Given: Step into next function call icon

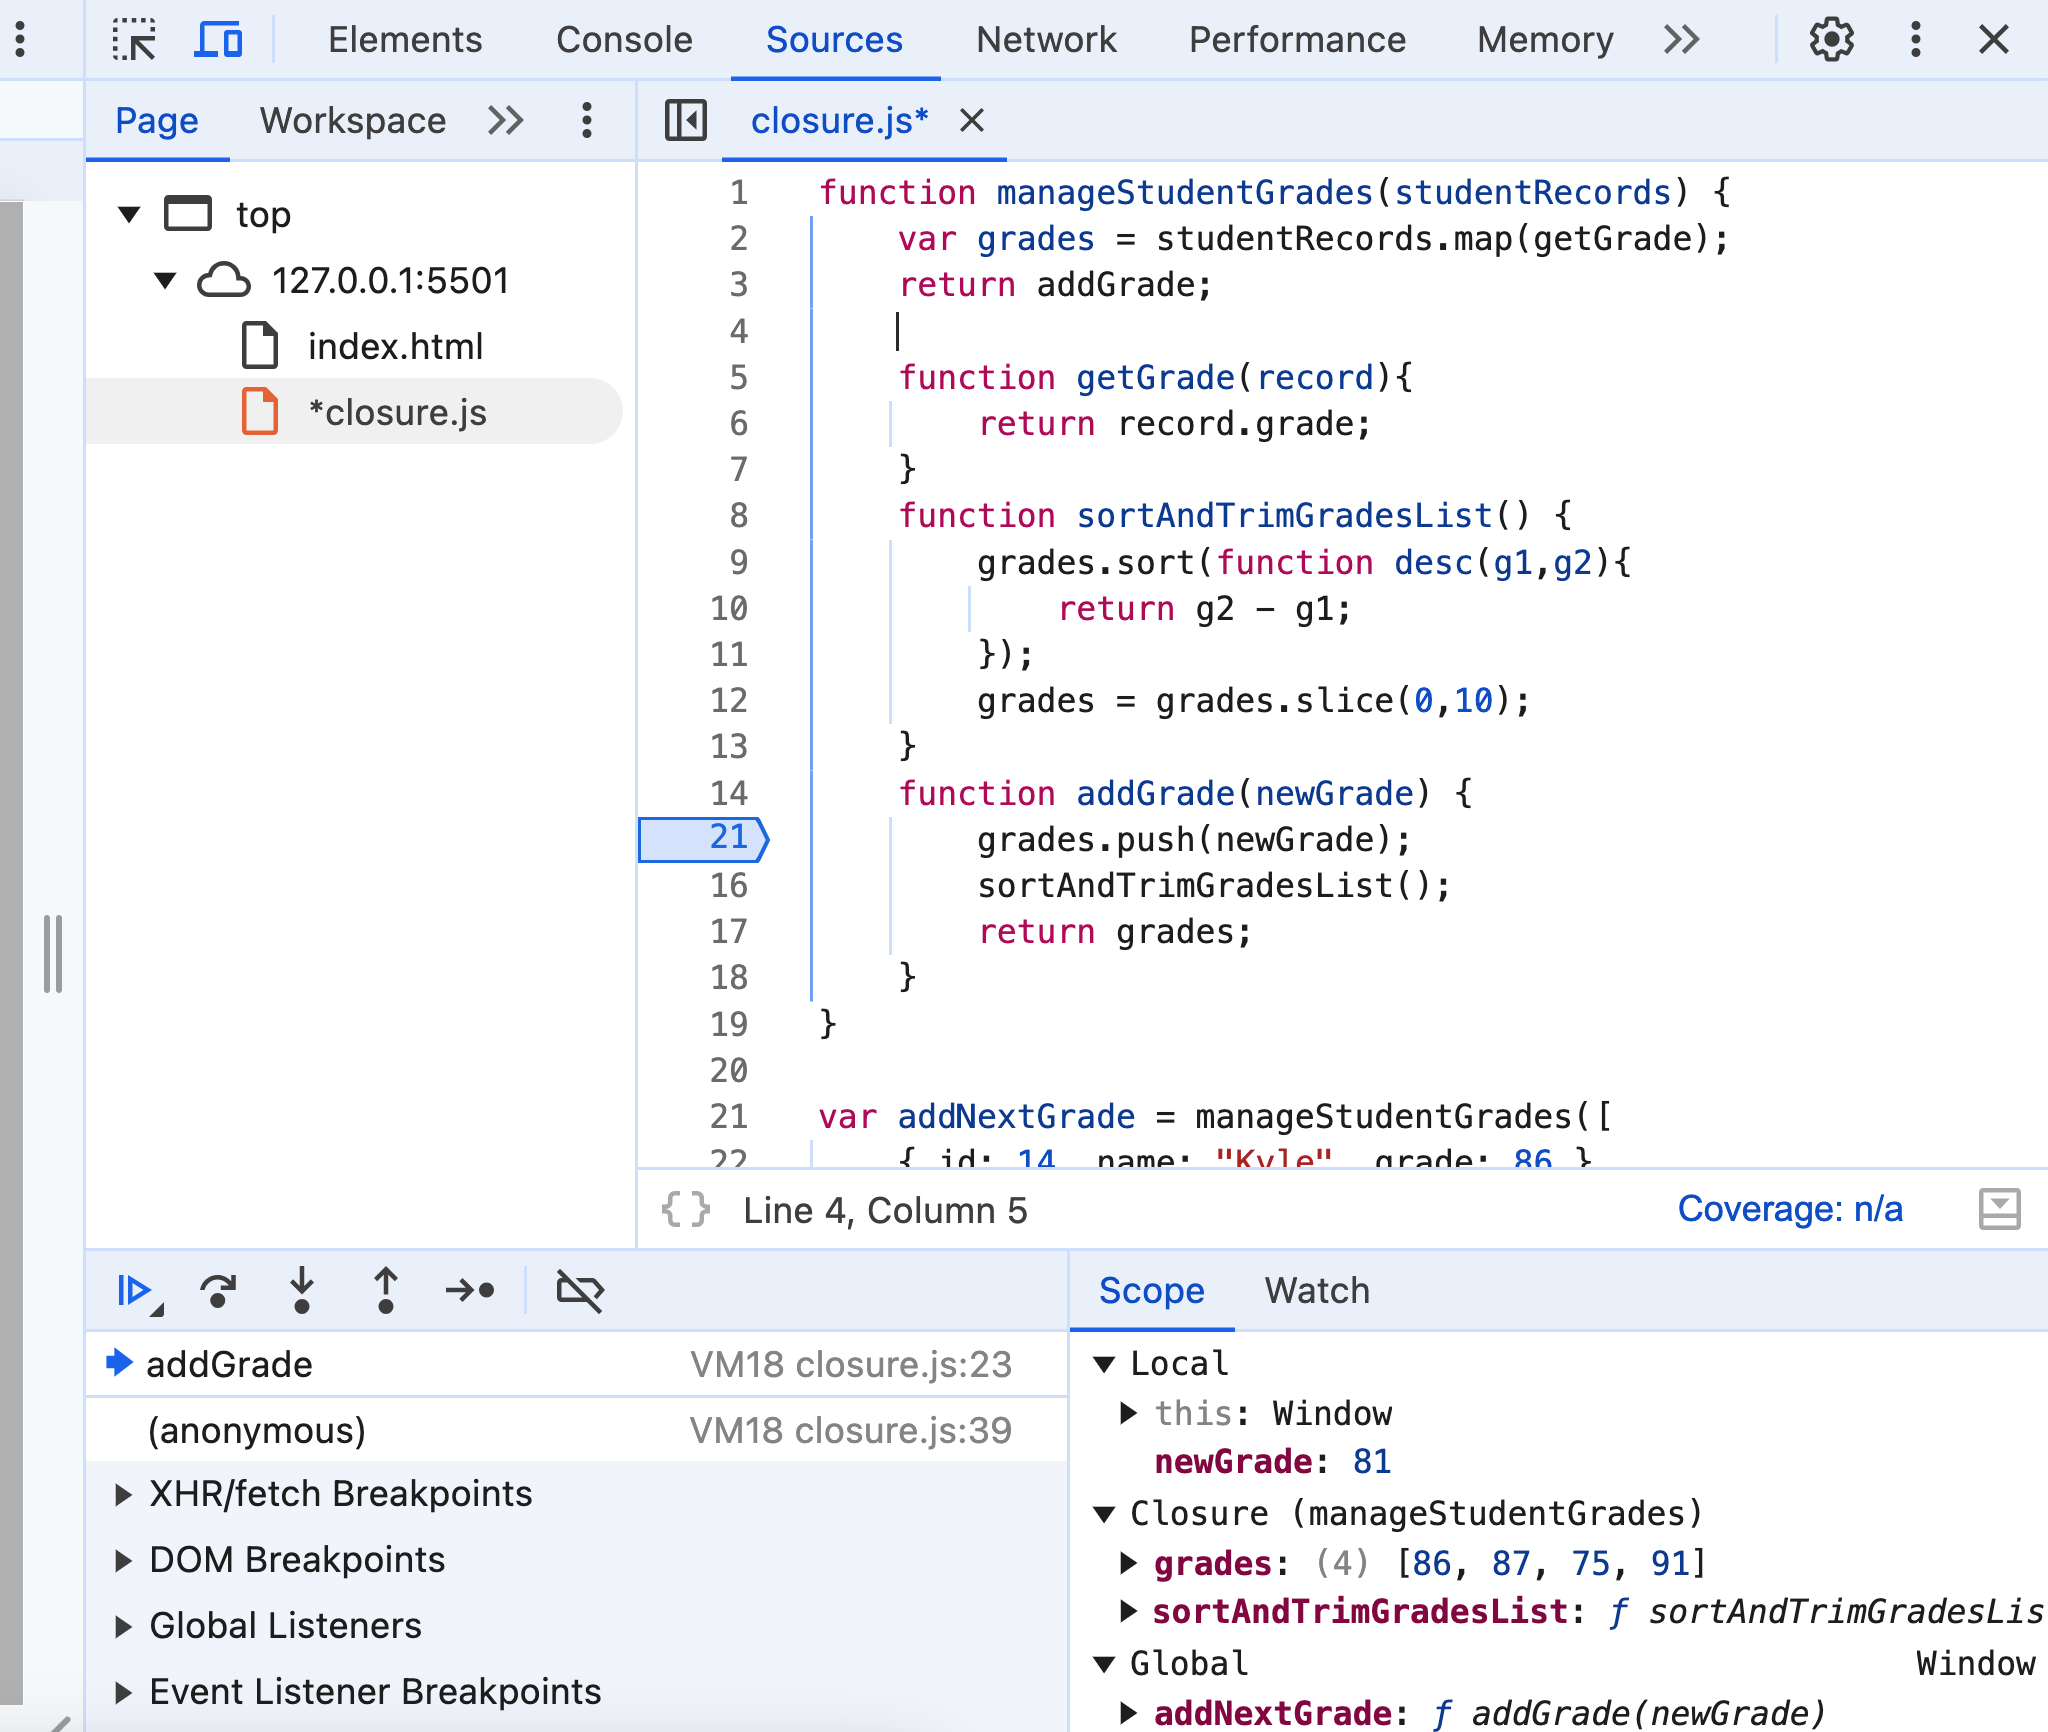Looking at the screenshot, I should point(302,1291).
